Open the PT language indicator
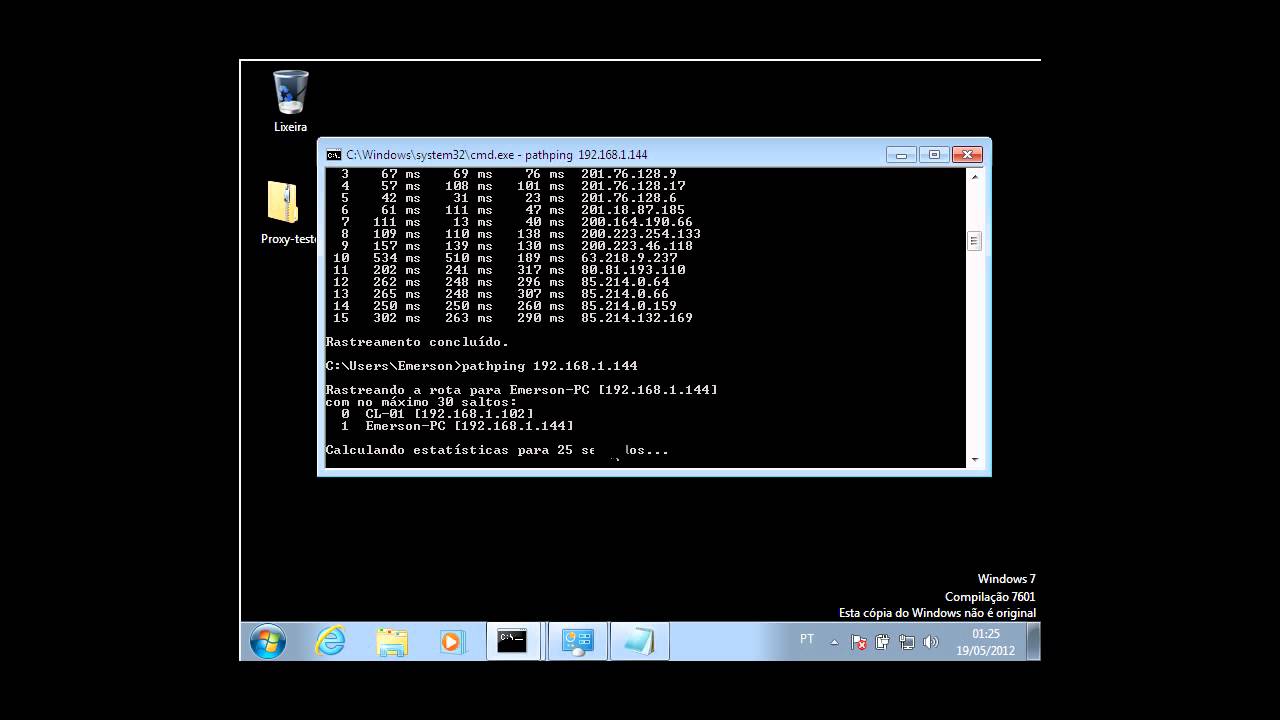The height and width of the screenshot is (720, 1280). pos(807,639)
